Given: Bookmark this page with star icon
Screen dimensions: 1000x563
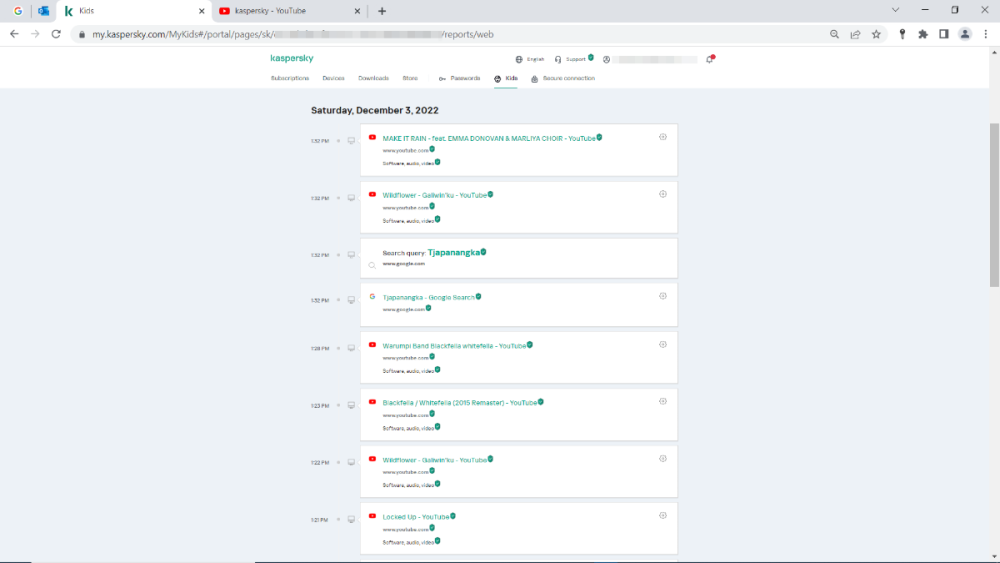Looking at the screenshot, I should 876,34.
